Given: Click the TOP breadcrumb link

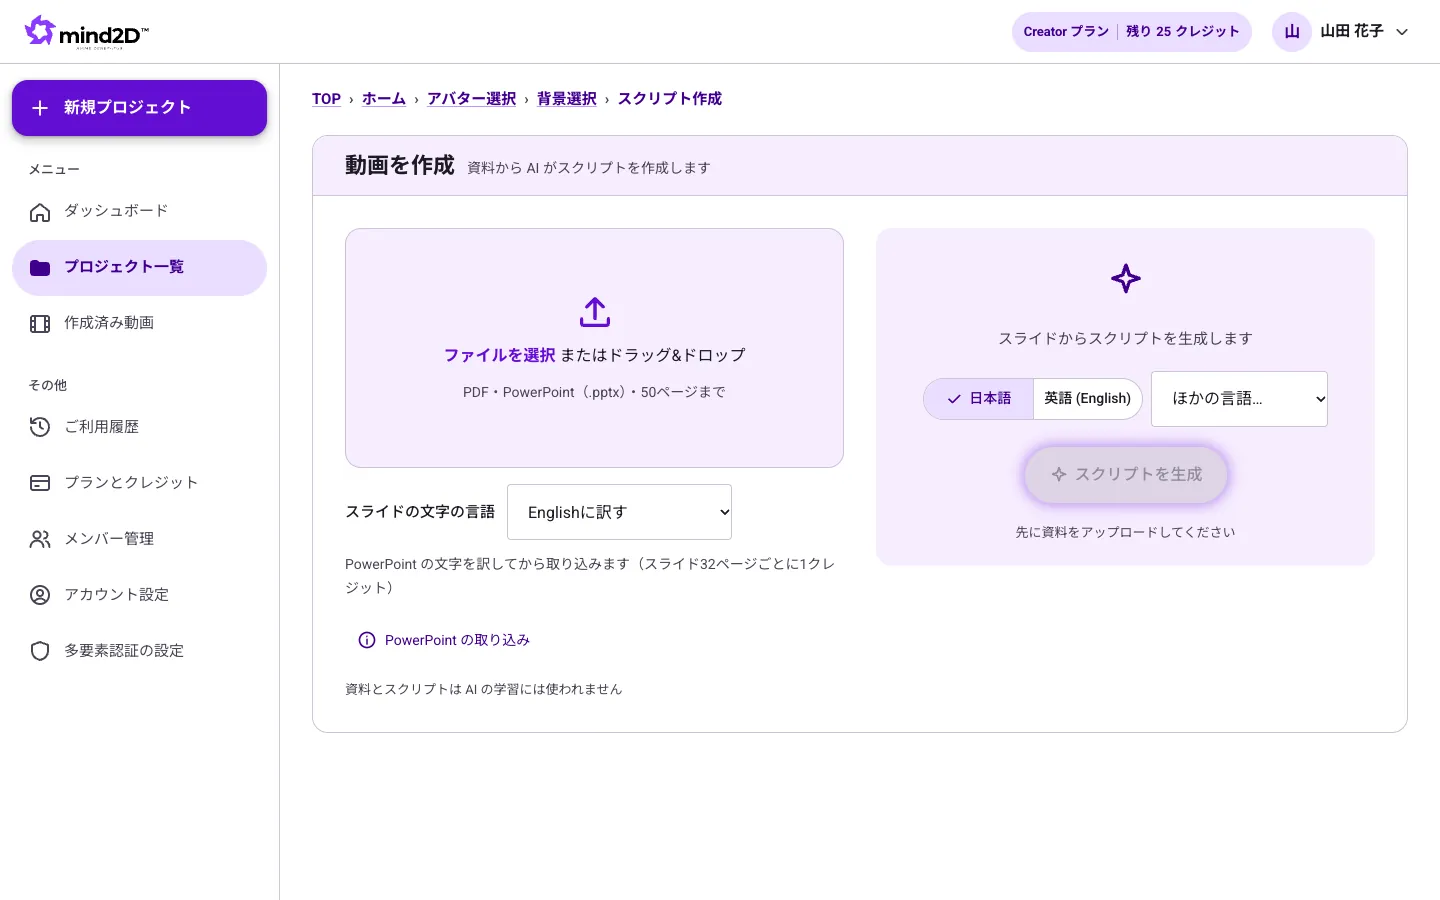Looking at the screenshot, I should [x=326, y=99].
